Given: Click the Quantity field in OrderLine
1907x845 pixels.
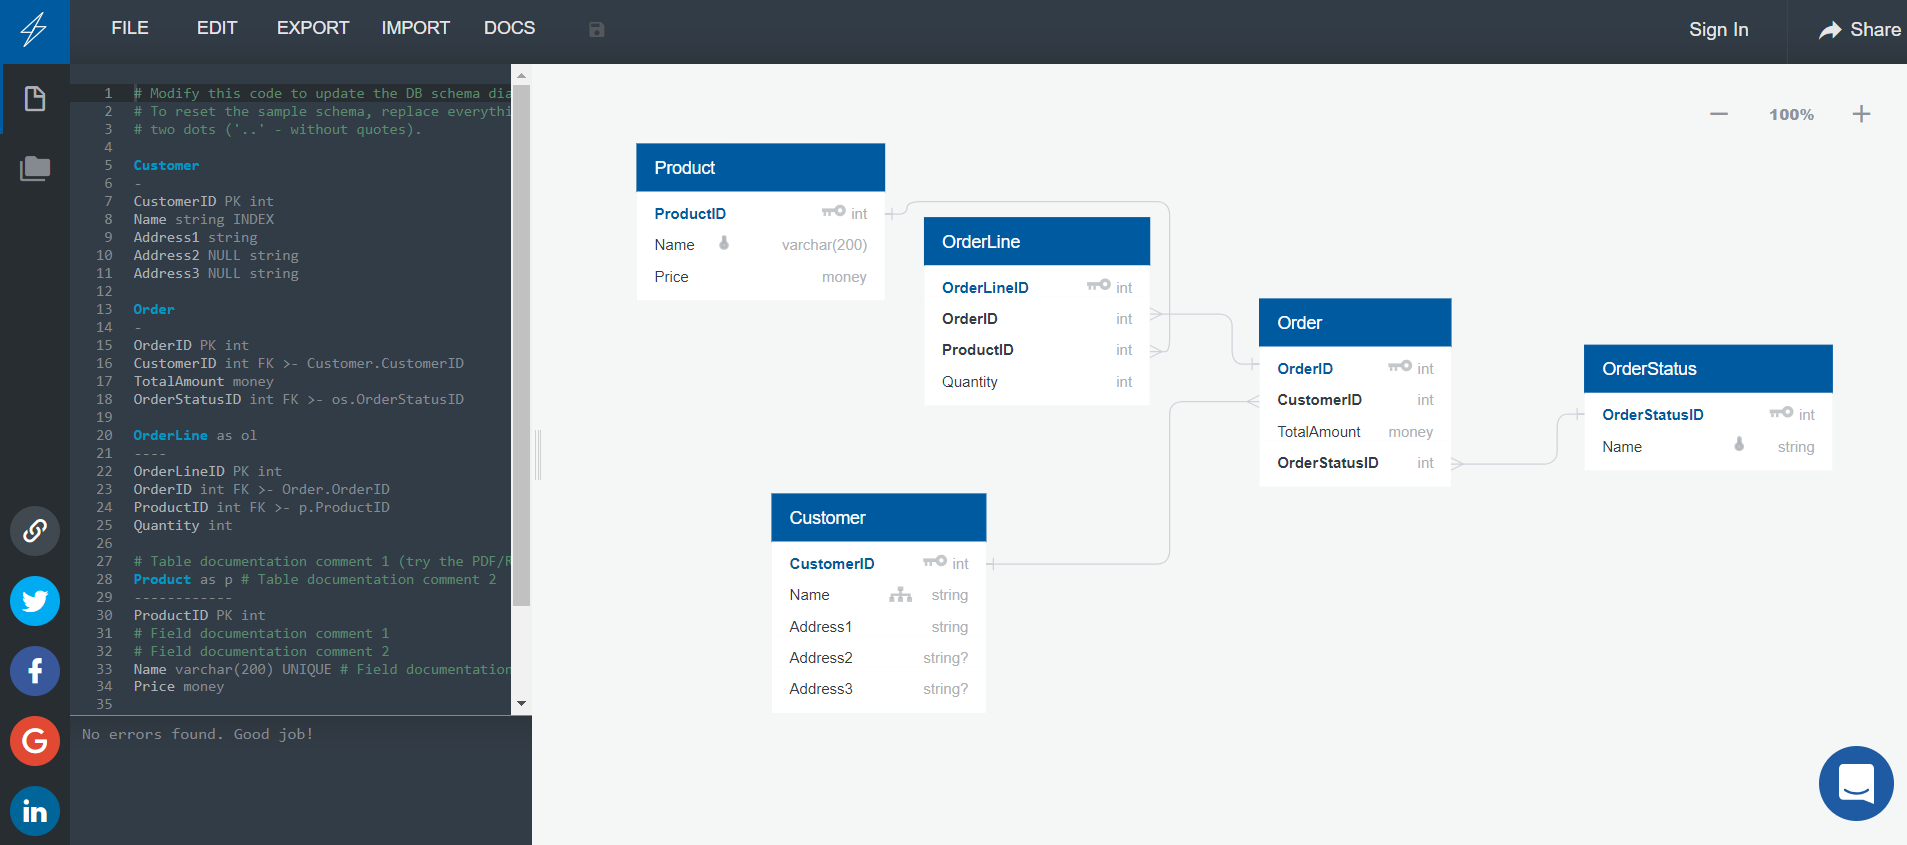Looking at the screenshot, I should pyautogui.click(x=1037, y=382).
